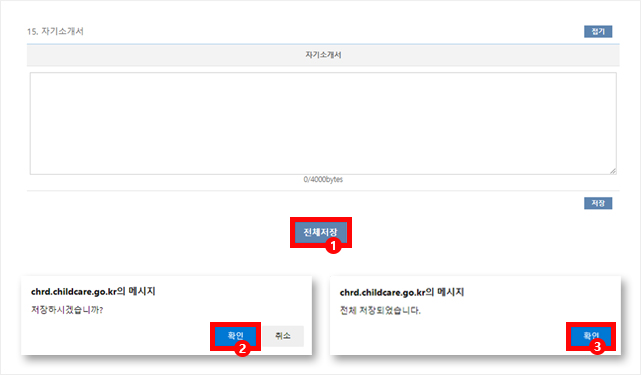Collapse section 15 with the 접기 button
Viewport: 641px width, 375px height.
click(x=598, y=31)
